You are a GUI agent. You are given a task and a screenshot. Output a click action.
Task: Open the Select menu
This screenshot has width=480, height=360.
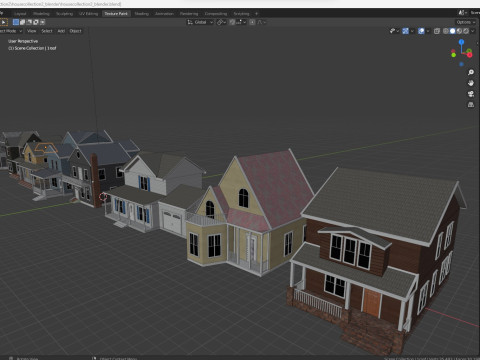(x=47, y=31)
